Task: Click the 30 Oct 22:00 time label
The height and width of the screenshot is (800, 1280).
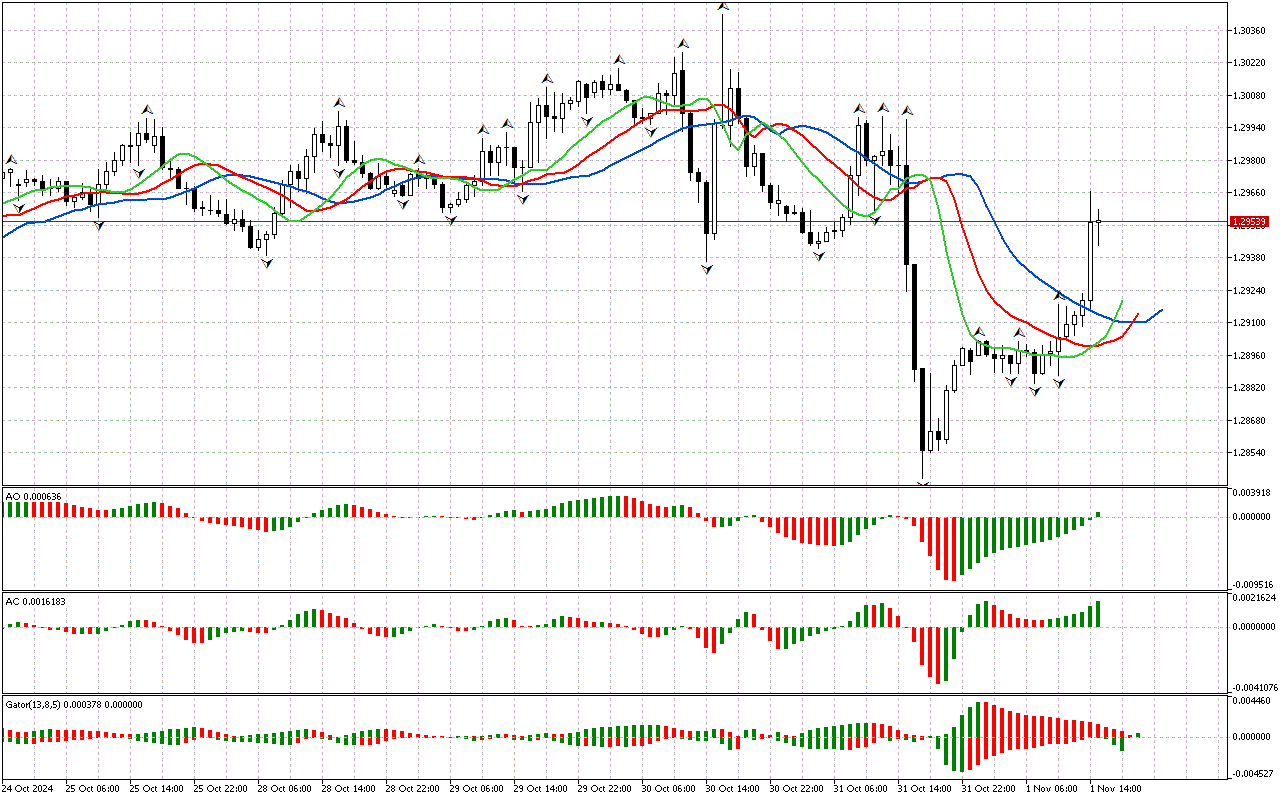Action: [x=799, y=788]
